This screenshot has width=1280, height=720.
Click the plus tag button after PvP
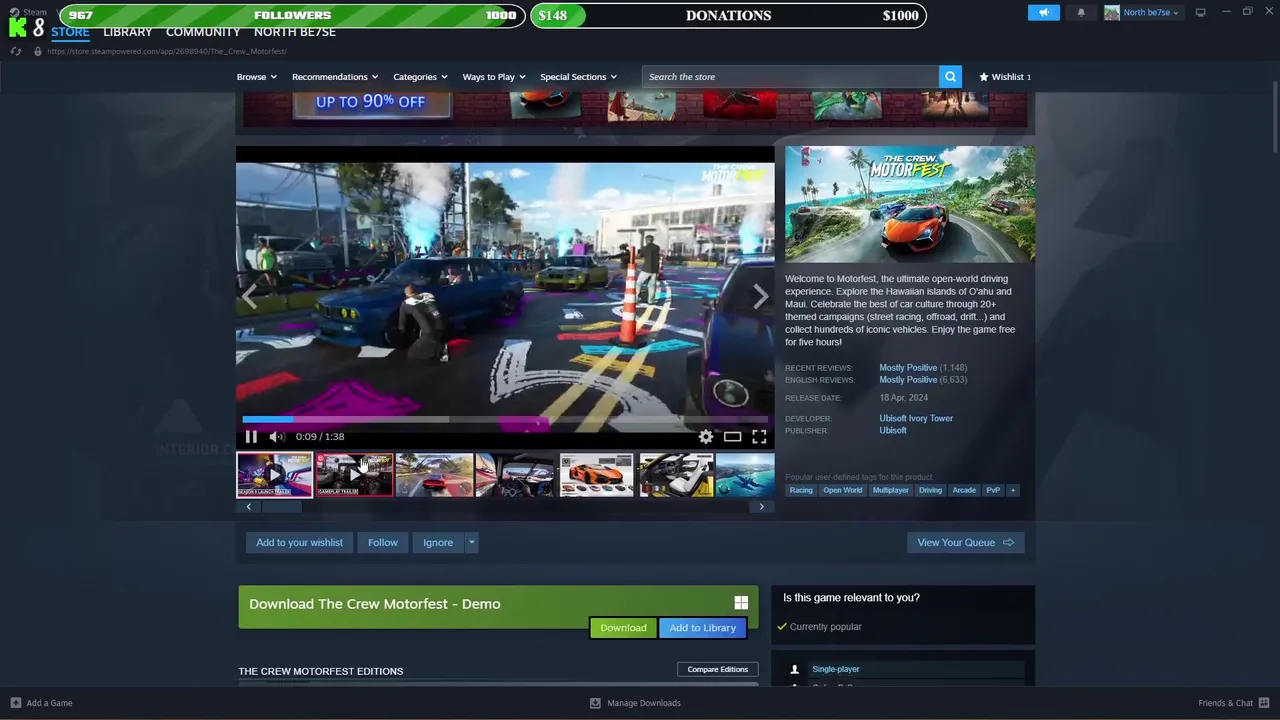tap(1013, 490)
